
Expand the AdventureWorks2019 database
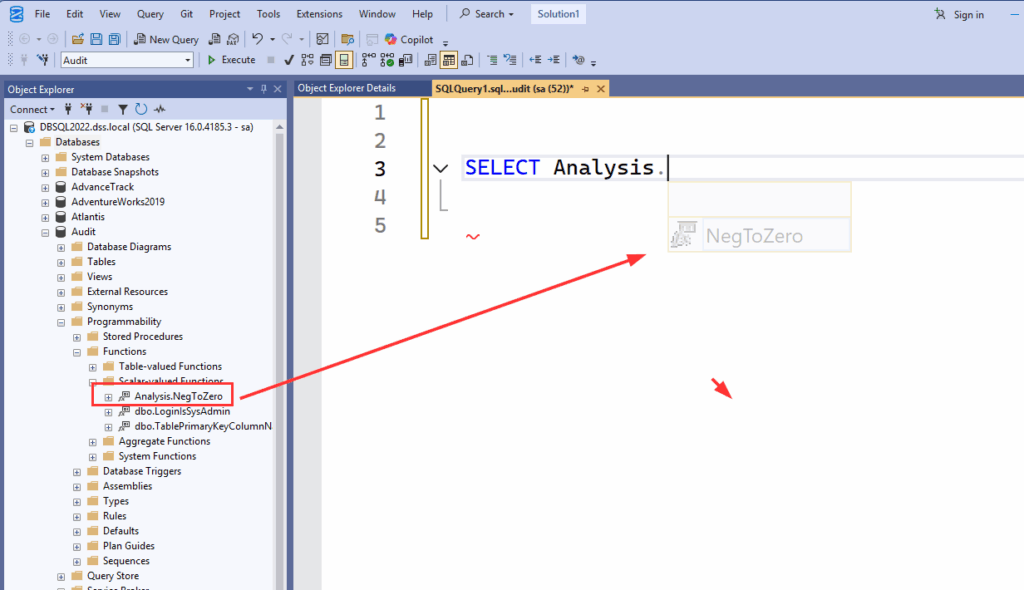click(45, 202)
